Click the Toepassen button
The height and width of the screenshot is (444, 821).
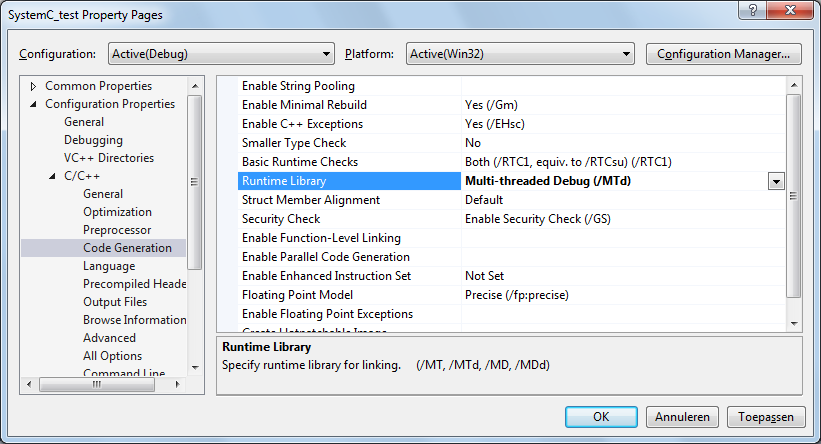pyautogui.click(x=765, y=416)
